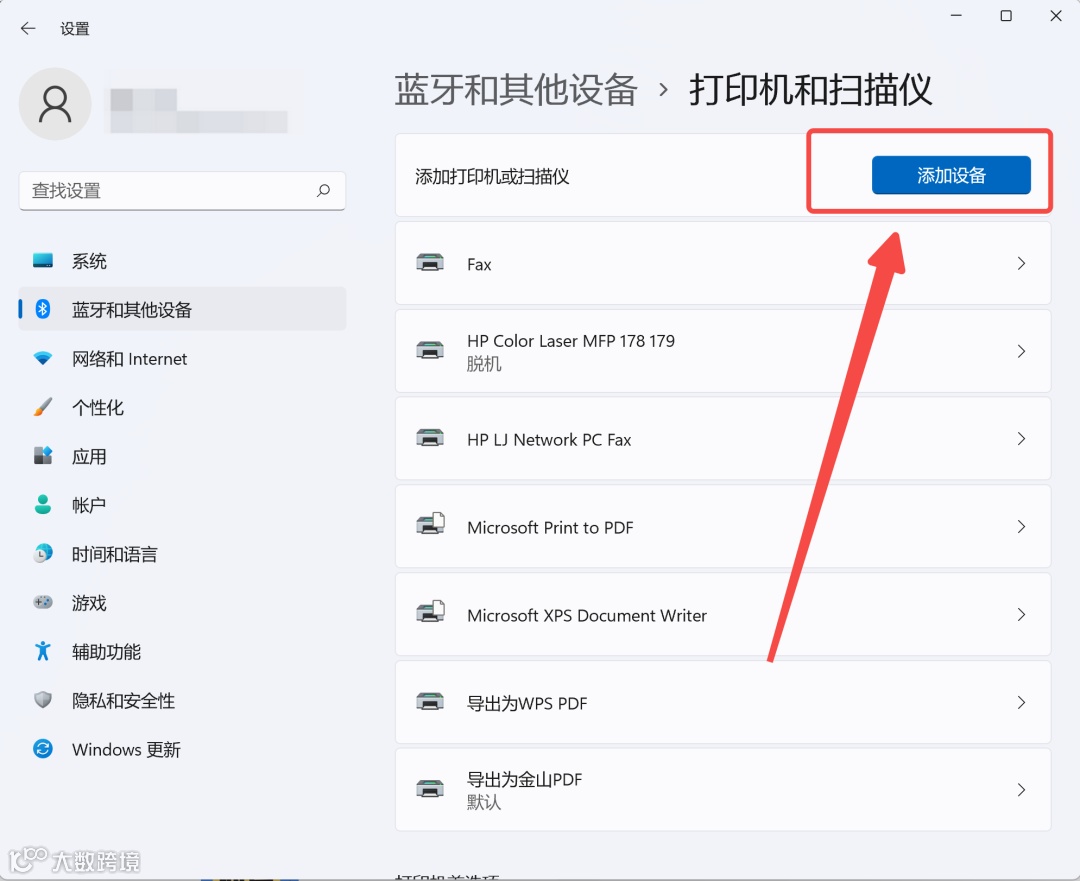This screenshot has width=1080, height=881.
Task: Click the gamepad icon for 游戏
Action: click(43, 602)
